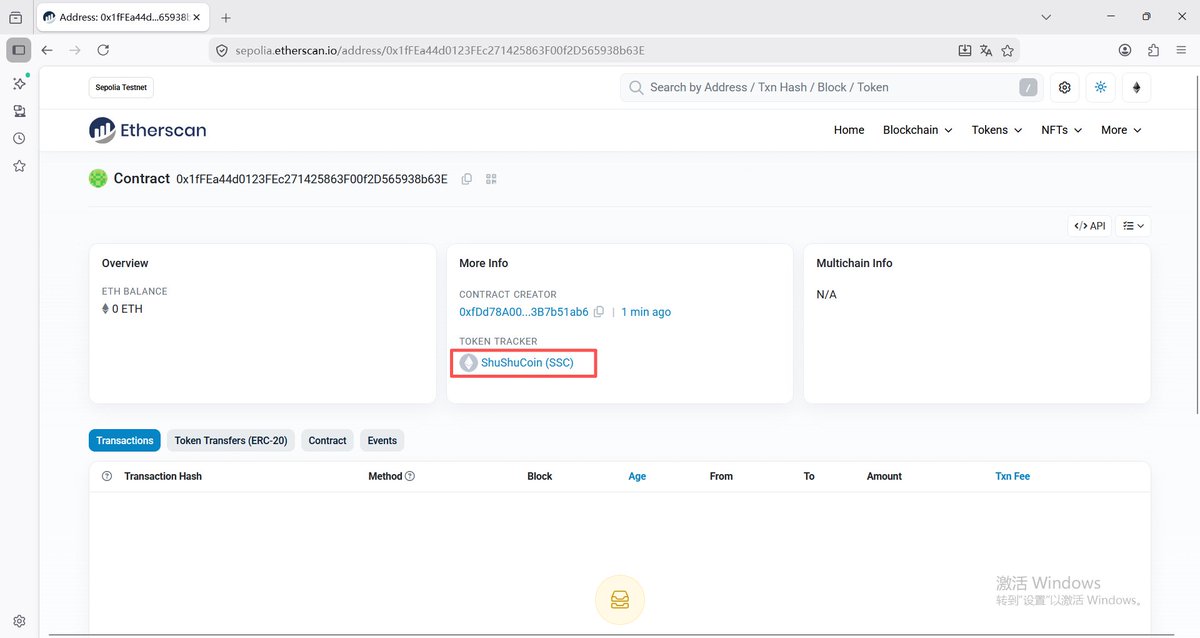Viewport: 1200px width, 638px height.
Task: Install site as app icon in address bar
Action: tap(965, 50)
